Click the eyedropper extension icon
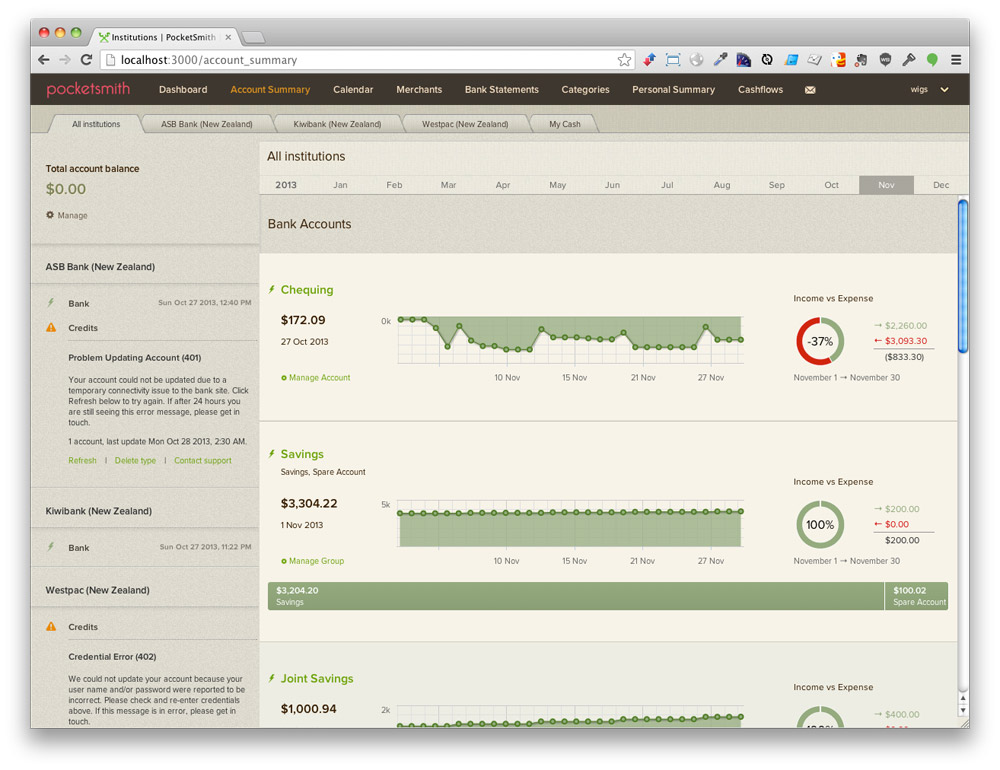The height and width of the screenshot is (770, 1000). (x=720, y=60)
